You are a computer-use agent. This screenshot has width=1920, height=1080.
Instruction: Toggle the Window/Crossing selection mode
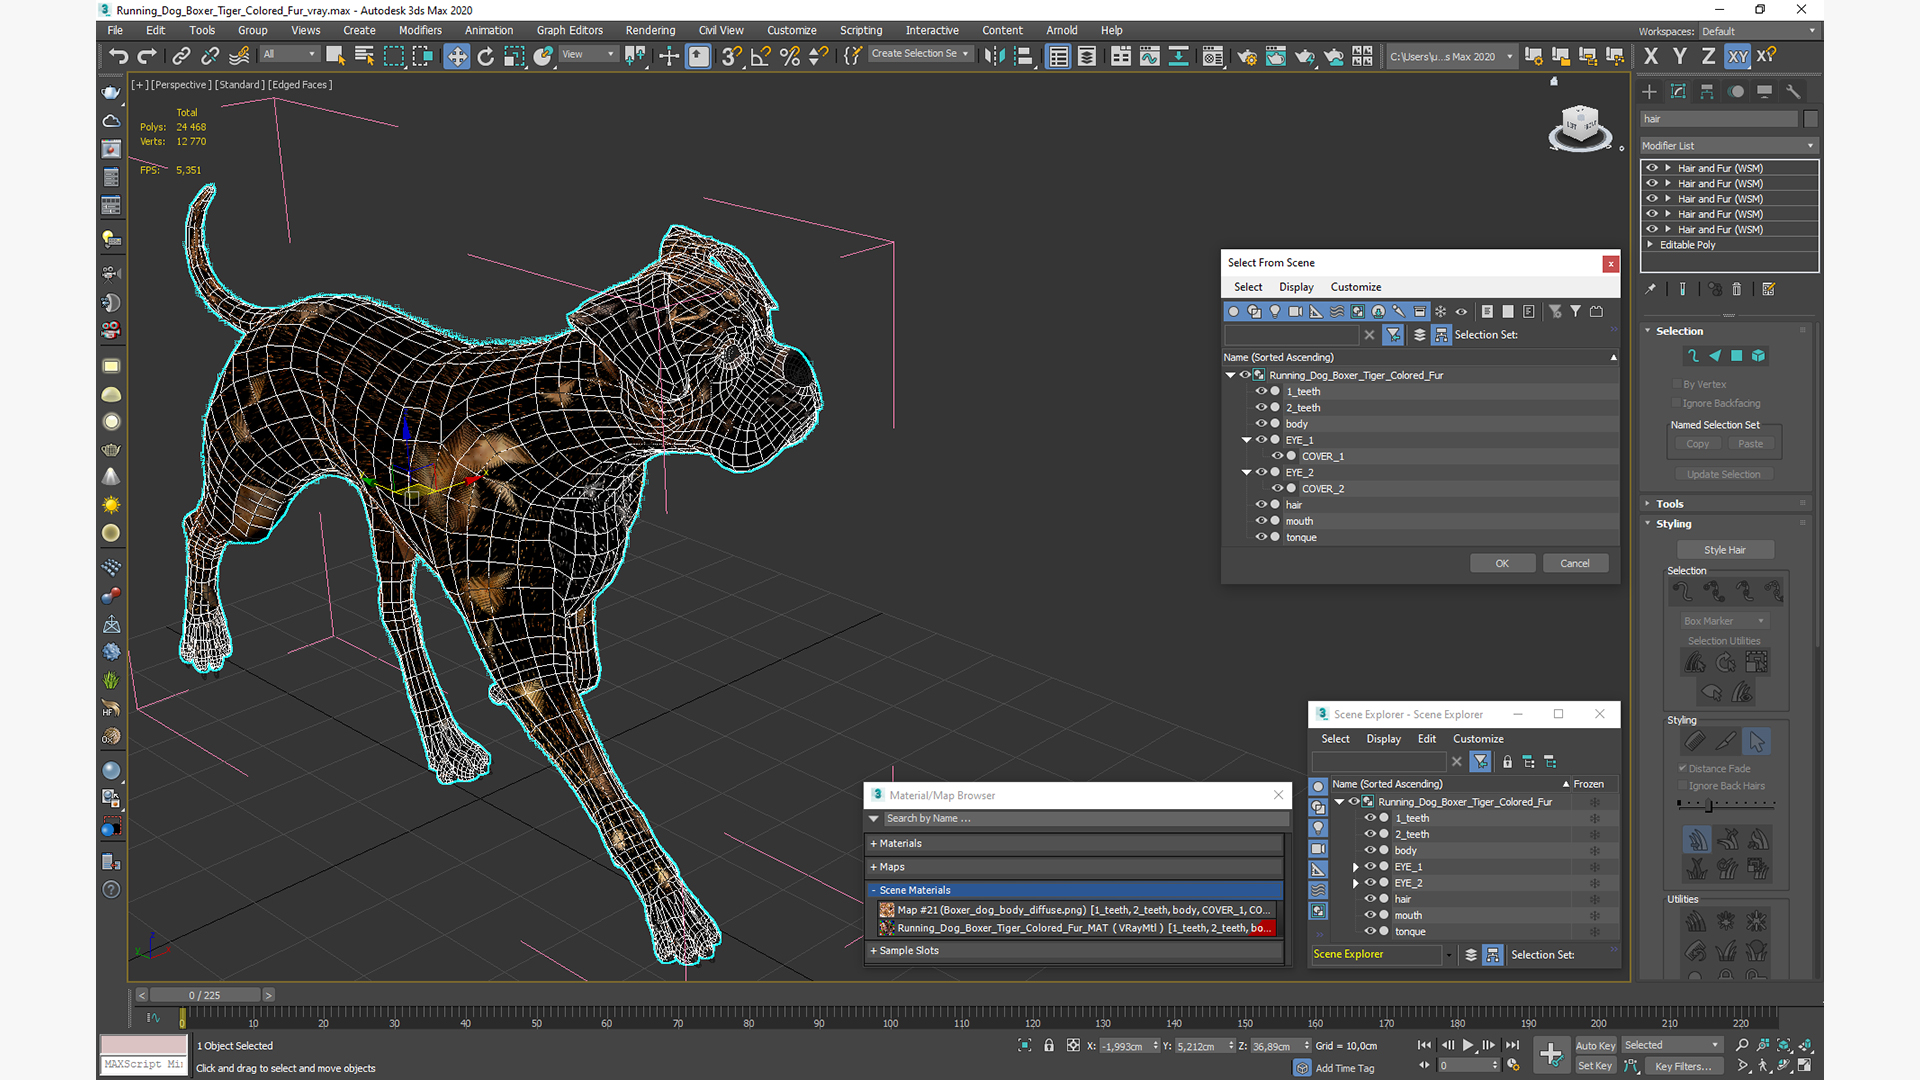point(423,56)
